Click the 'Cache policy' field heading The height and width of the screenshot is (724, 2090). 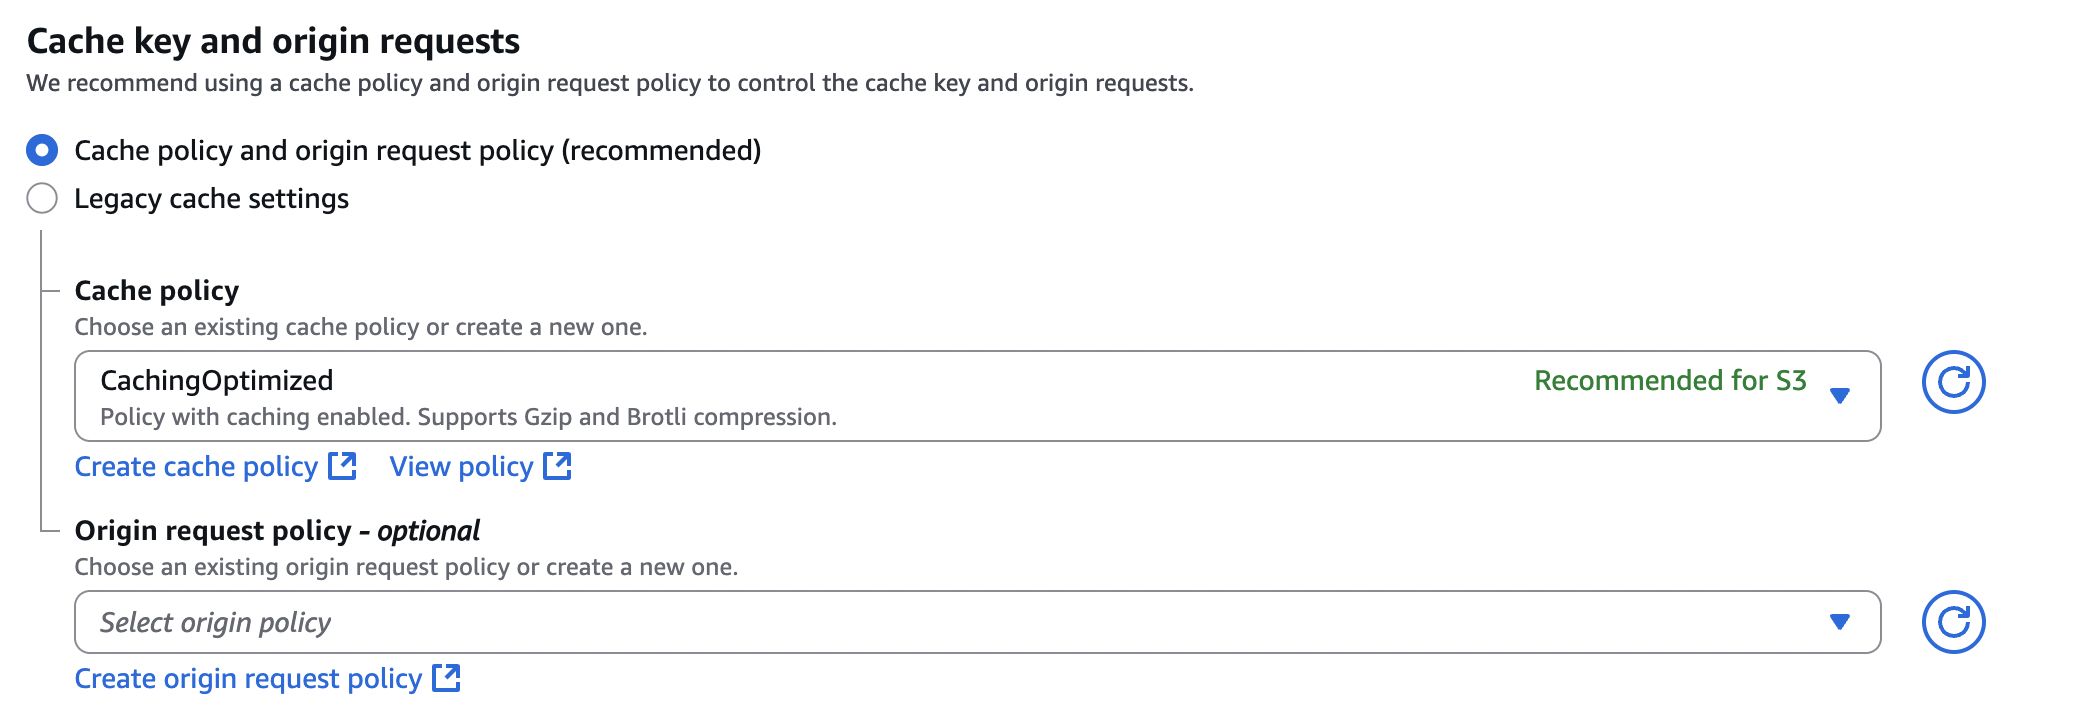[x=157, y=291]
